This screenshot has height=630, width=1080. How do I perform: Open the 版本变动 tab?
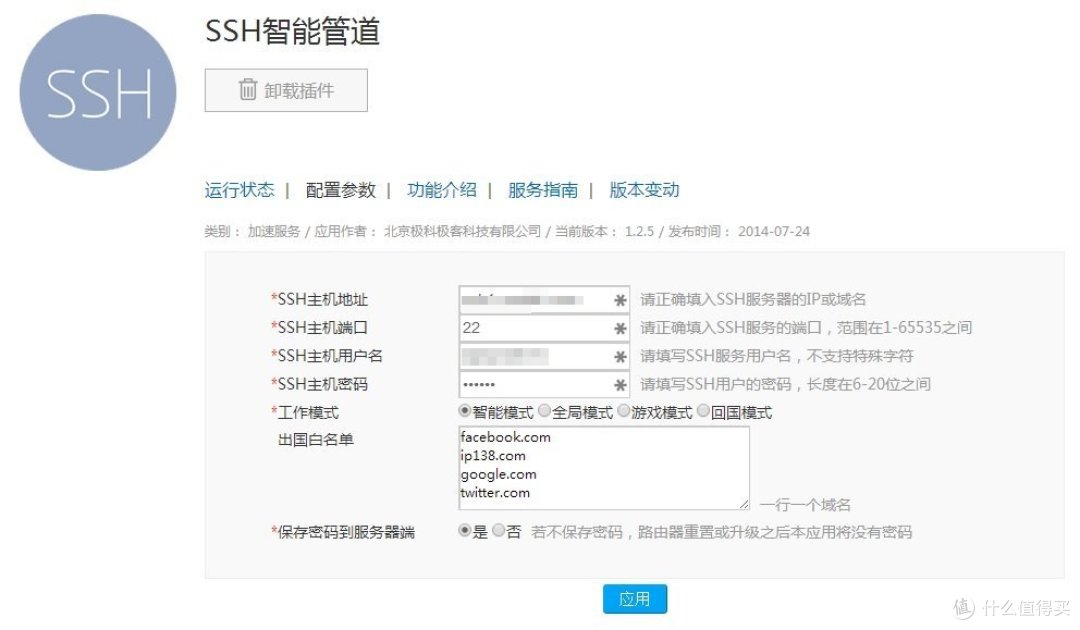pos(644,190)
